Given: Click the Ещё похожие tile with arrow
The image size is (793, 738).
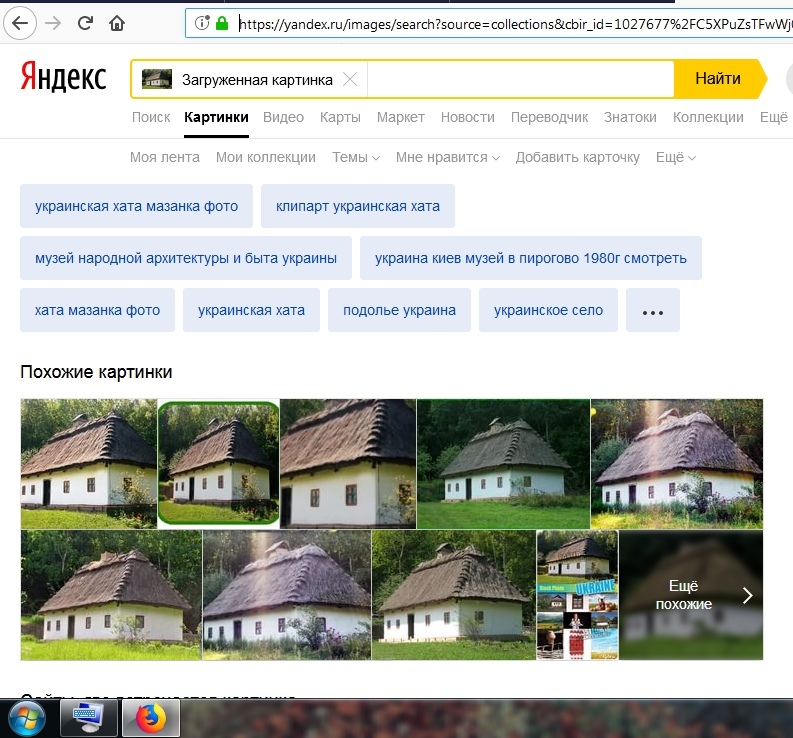Looking at the screenshot, I should tap(691, 595).
